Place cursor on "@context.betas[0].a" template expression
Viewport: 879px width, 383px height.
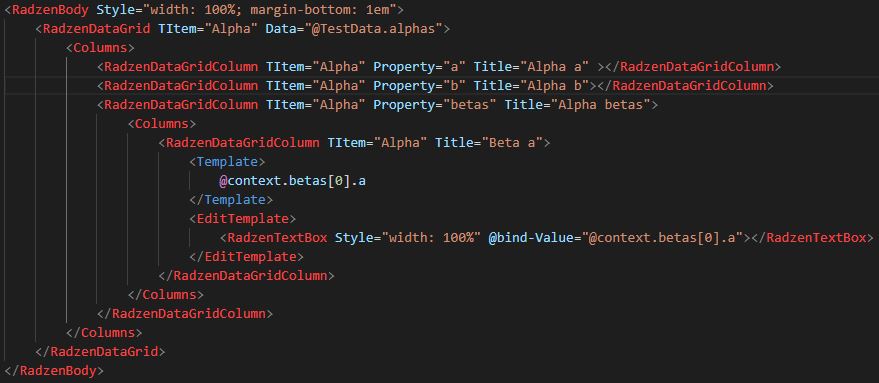click(293, 181)
